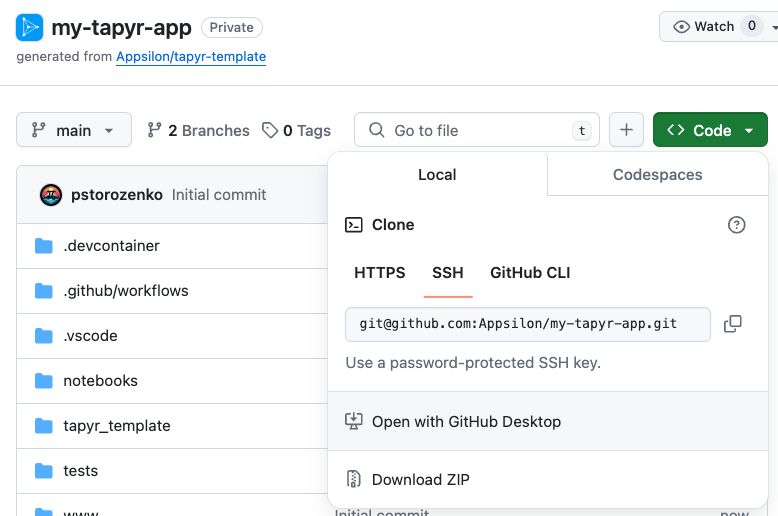Click the .devcontainer folder icon
Screen dimensions: 778x516
tap(44, 246)
